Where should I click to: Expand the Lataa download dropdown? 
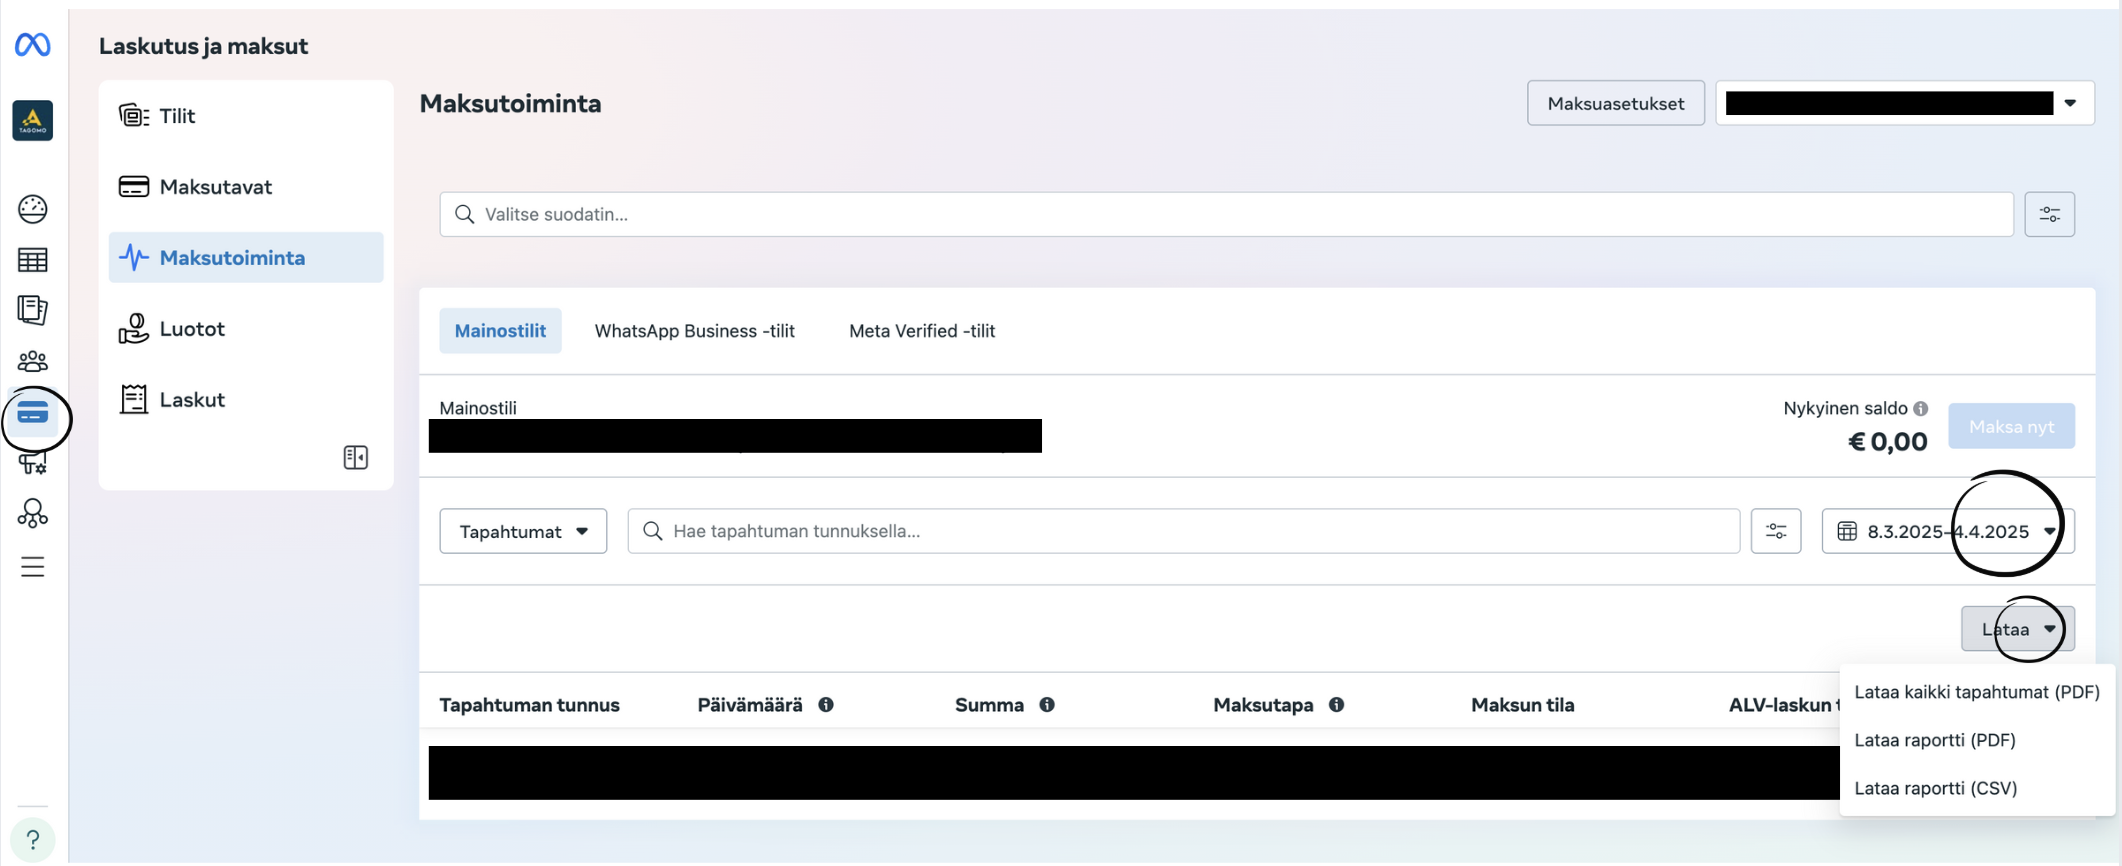(2017, 629)
